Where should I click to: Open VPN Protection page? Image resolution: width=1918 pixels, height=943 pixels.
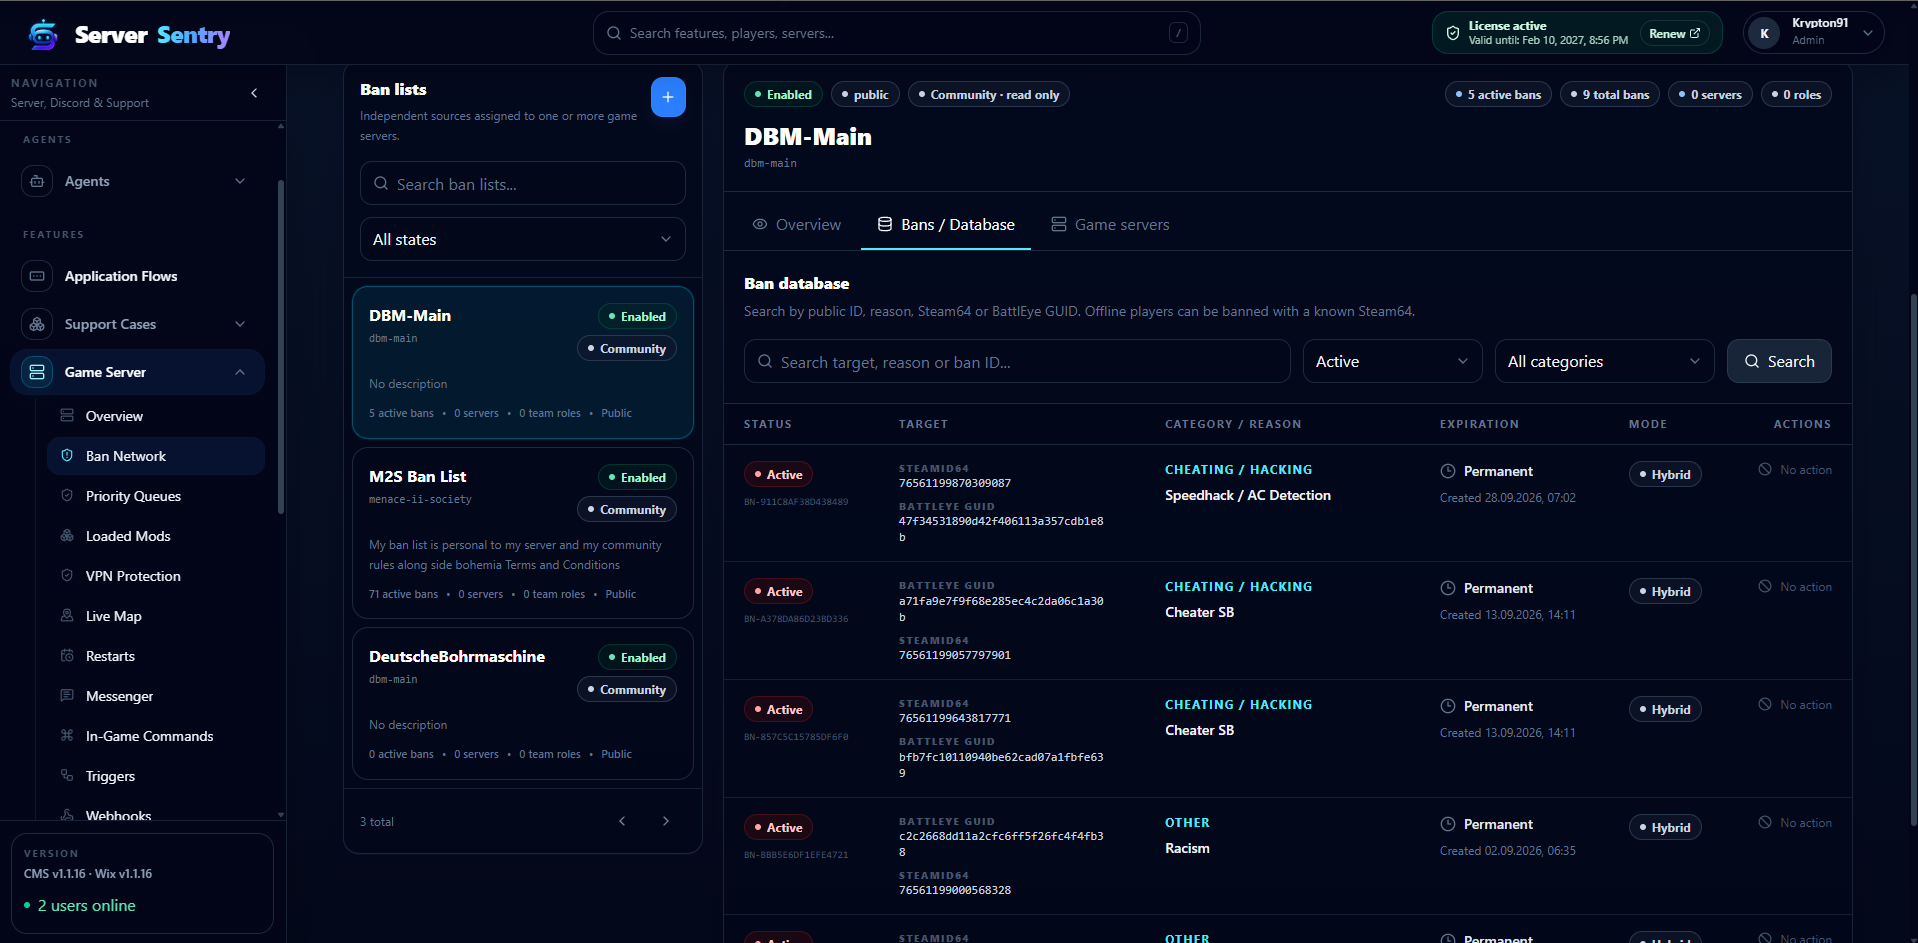(x=156, y=576)
